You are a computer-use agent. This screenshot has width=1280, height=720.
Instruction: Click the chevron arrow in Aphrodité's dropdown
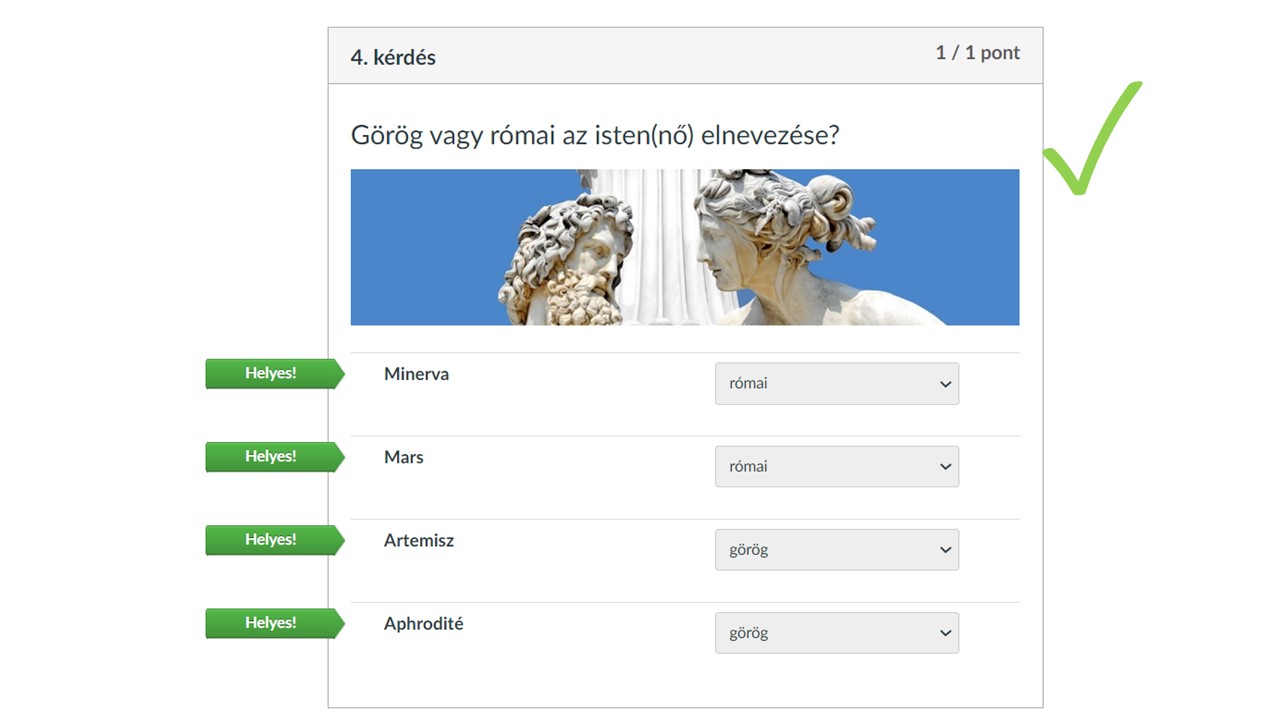945,633
